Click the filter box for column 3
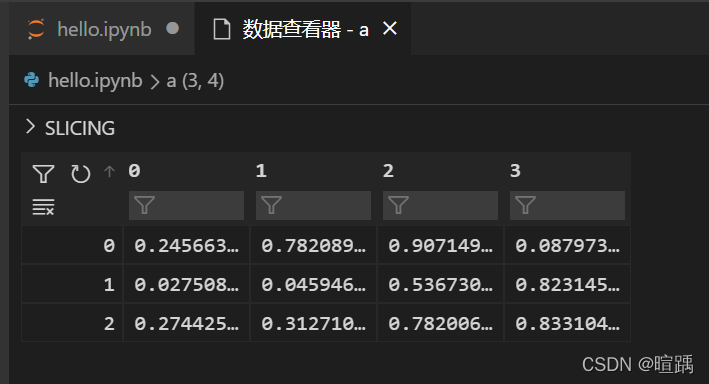This screenshot has height=384, width=709. 567,205
